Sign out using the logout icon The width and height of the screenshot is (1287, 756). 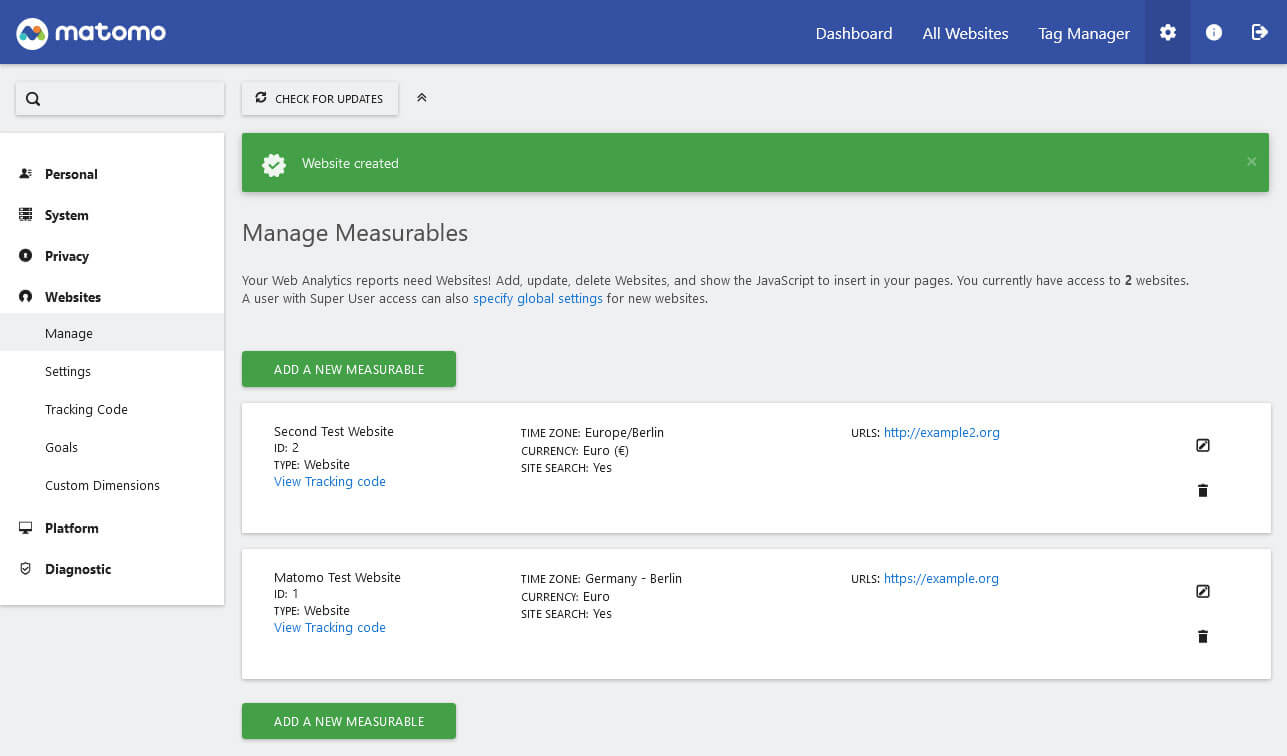1258,32
